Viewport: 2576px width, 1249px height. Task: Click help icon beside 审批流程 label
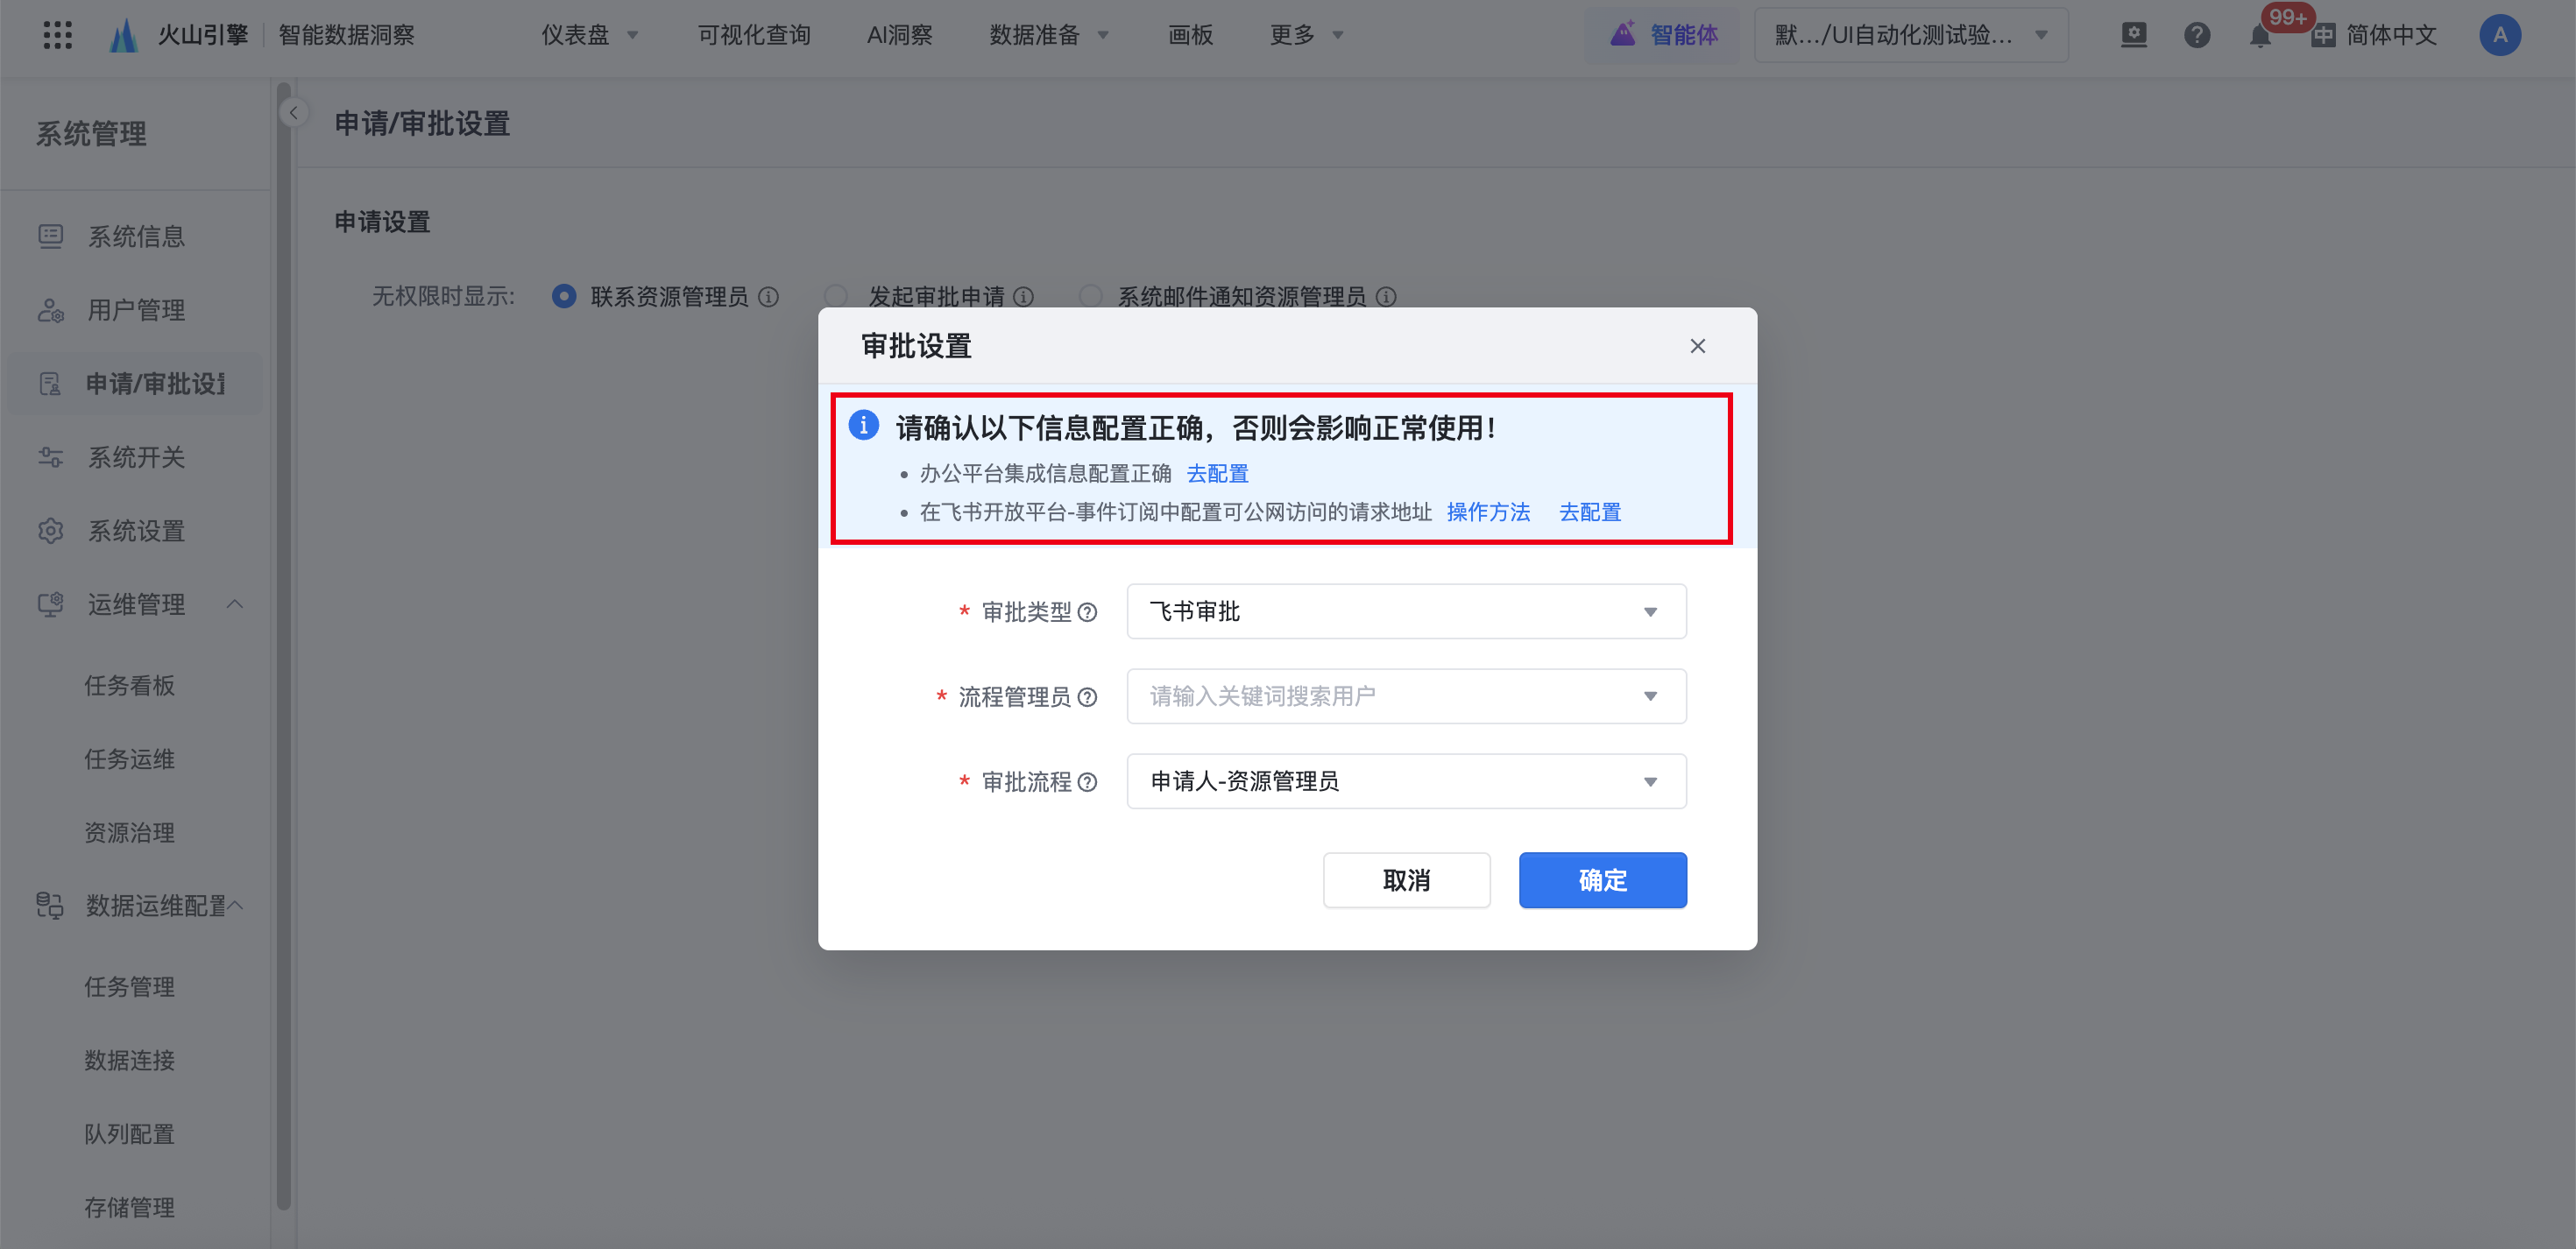1088,782
